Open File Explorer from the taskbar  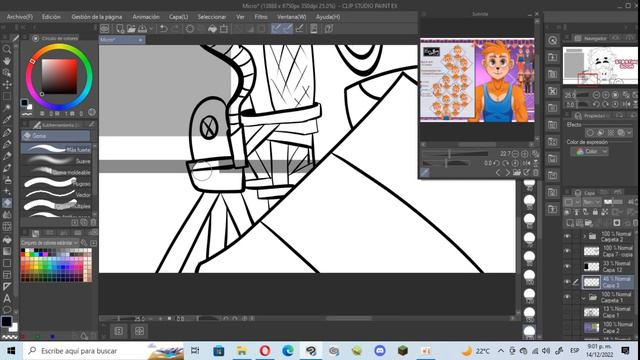(x=242, y=350)
